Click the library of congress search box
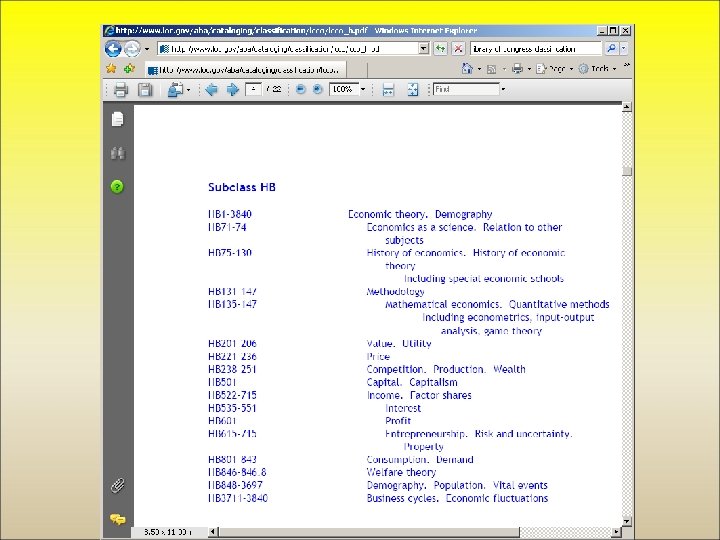 pyautogui.click(x=536, y=49)
